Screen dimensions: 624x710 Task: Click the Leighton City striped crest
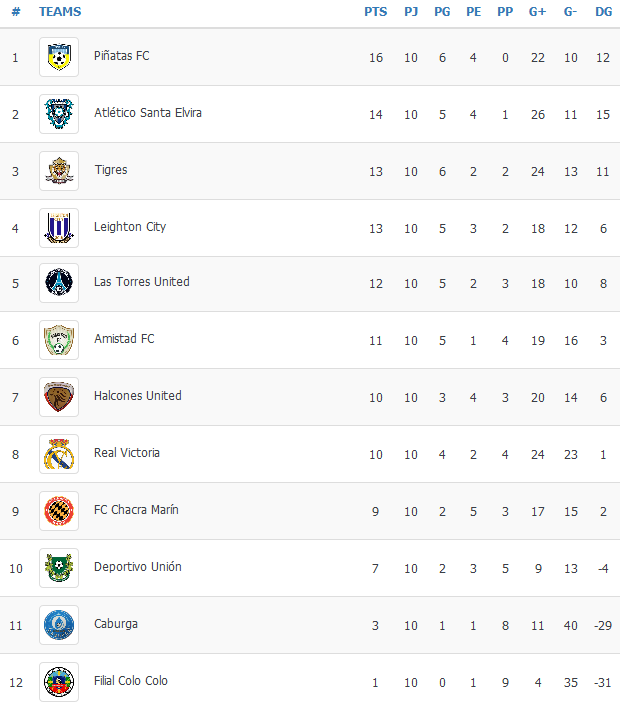click(59, 228)
